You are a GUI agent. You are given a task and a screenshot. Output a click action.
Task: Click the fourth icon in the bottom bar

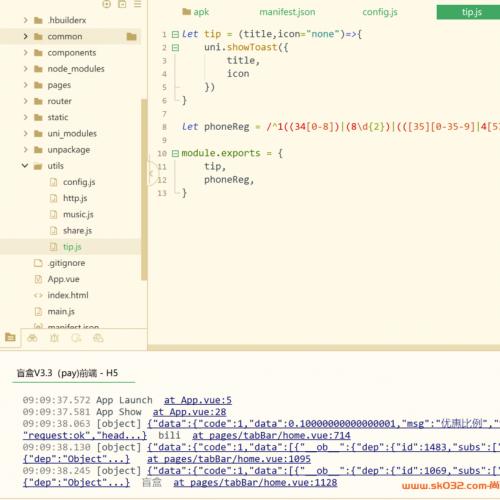point(76,338)
